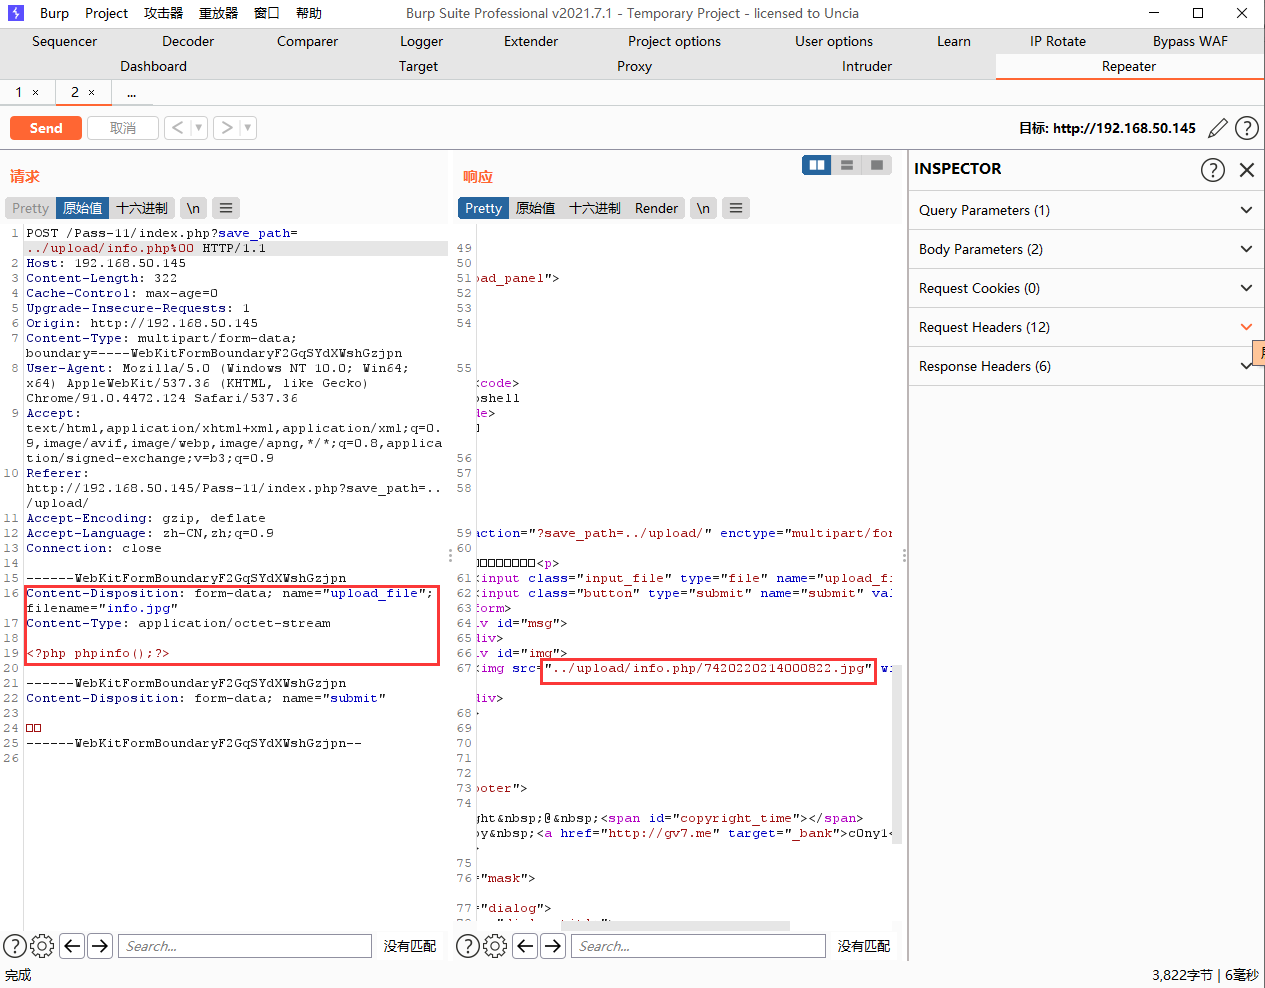Image resolution: width=1265 pixels, height=988 pixels.
Task: Open response pane hamburger options menu
Action: (736, 208)
